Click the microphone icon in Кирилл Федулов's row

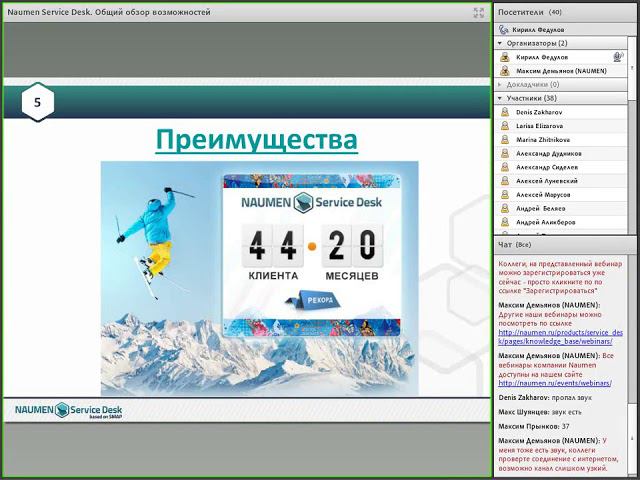click(x=618, y=57)
